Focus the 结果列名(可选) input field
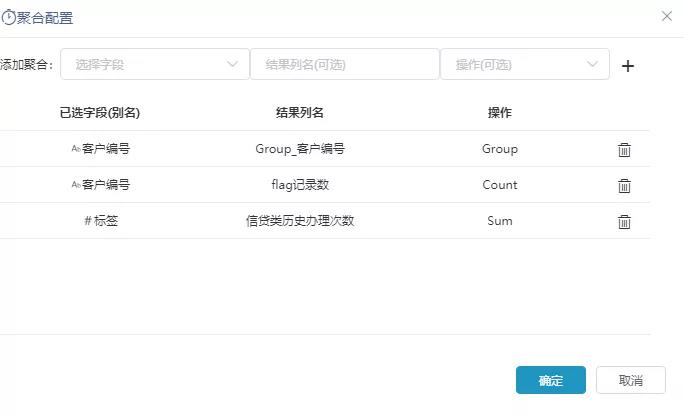 pos(345,64)
